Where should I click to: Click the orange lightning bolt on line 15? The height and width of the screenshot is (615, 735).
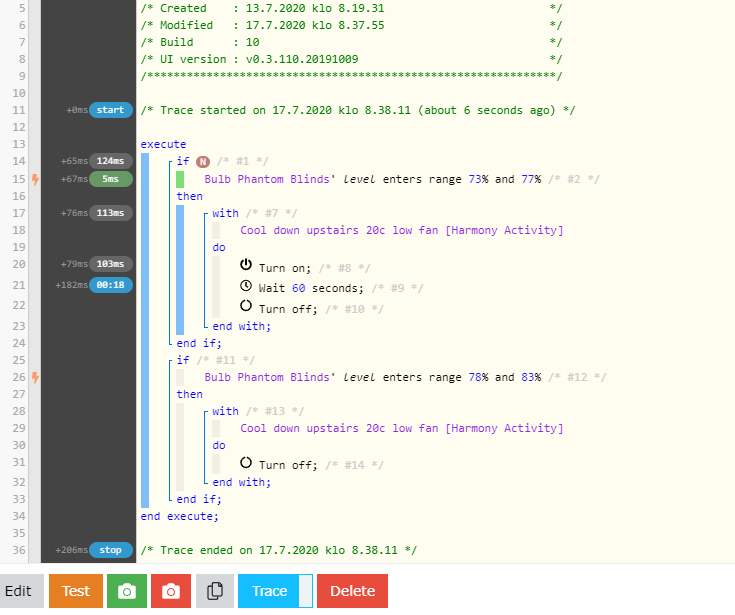[x=35, y=179]
